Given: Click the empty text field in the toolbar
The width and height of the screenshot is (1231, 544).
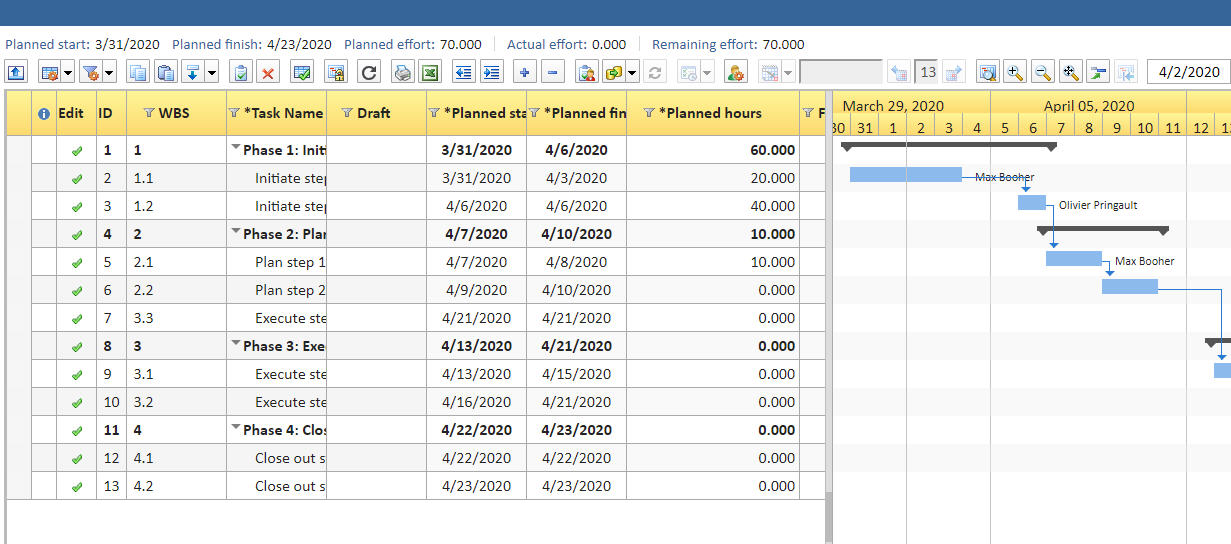Looking at the screenshot, I should (x=841, y=72).
